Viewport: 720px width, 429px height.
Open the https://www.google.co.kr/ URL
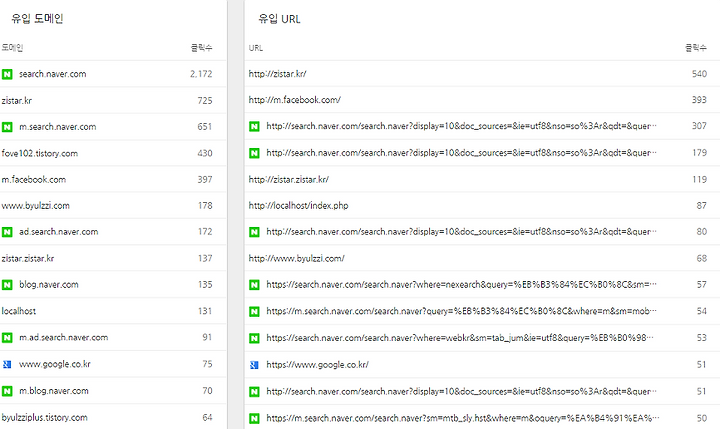(x=317, y=365)
